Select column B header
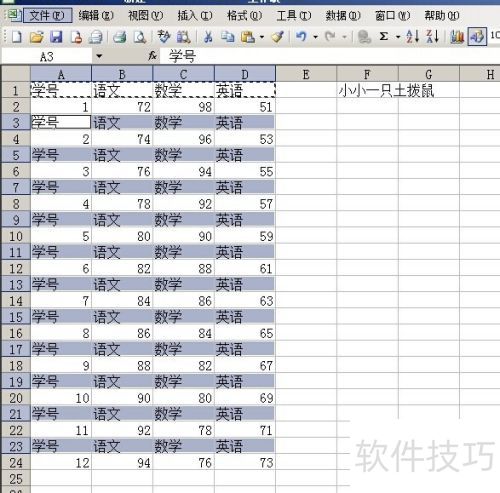Screen dimensions: 500x493 (x=122, y=74)
